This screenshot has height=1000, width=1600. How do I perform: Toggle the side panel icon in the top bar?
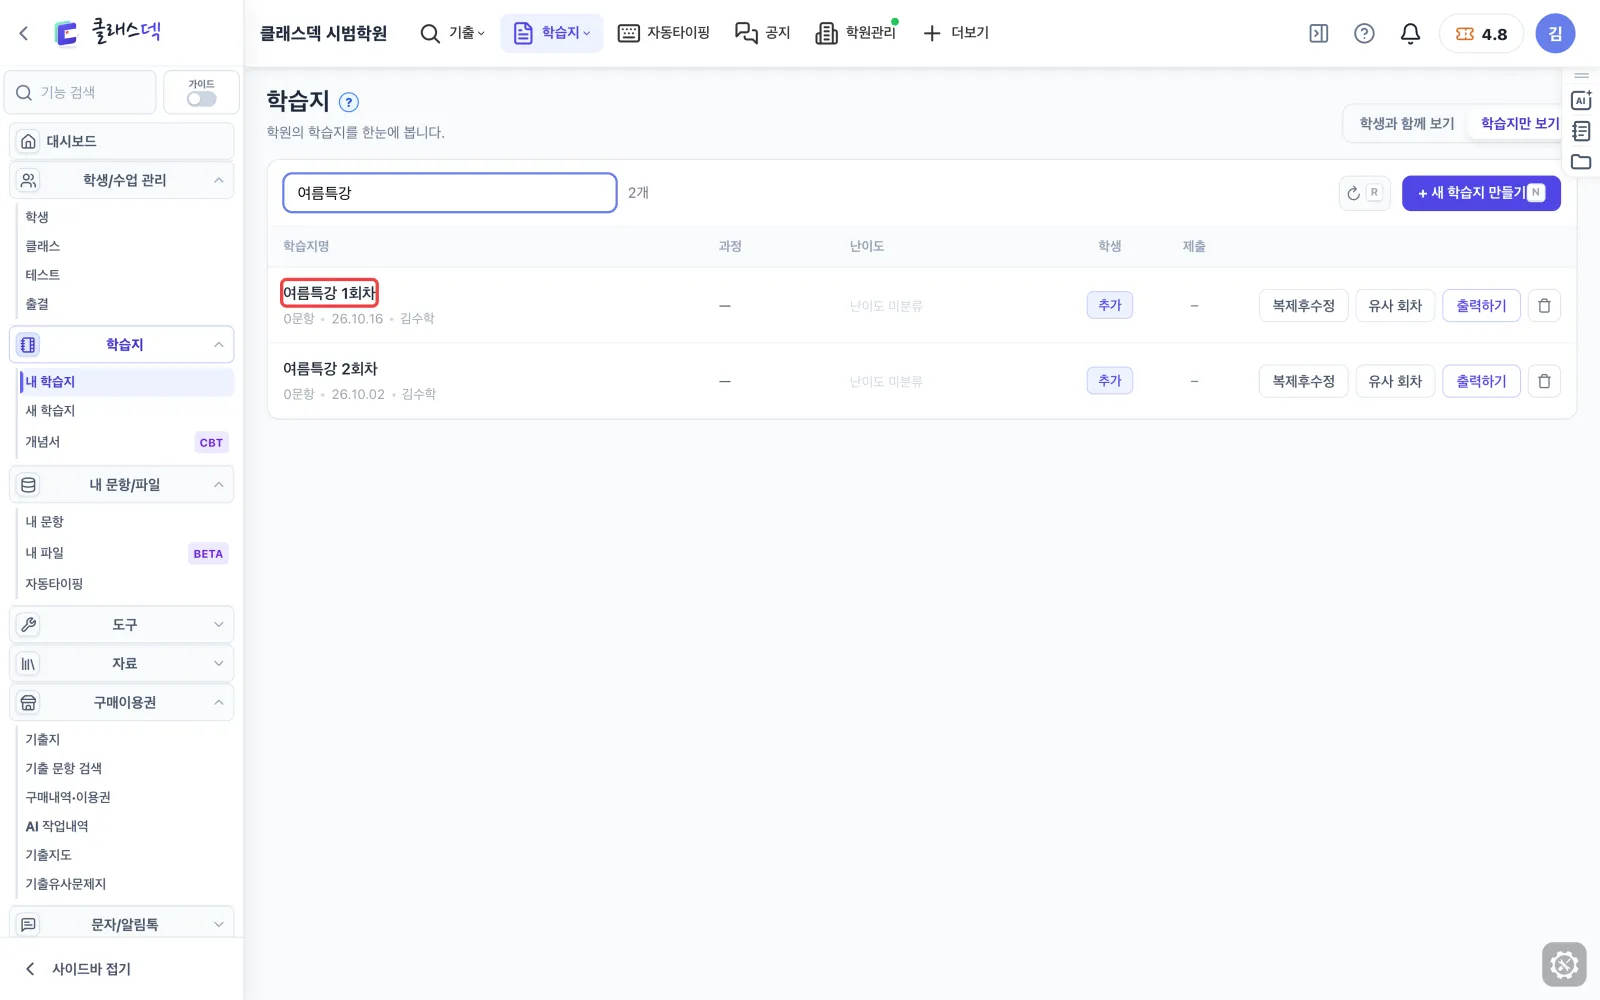[x=1319, y=33]
